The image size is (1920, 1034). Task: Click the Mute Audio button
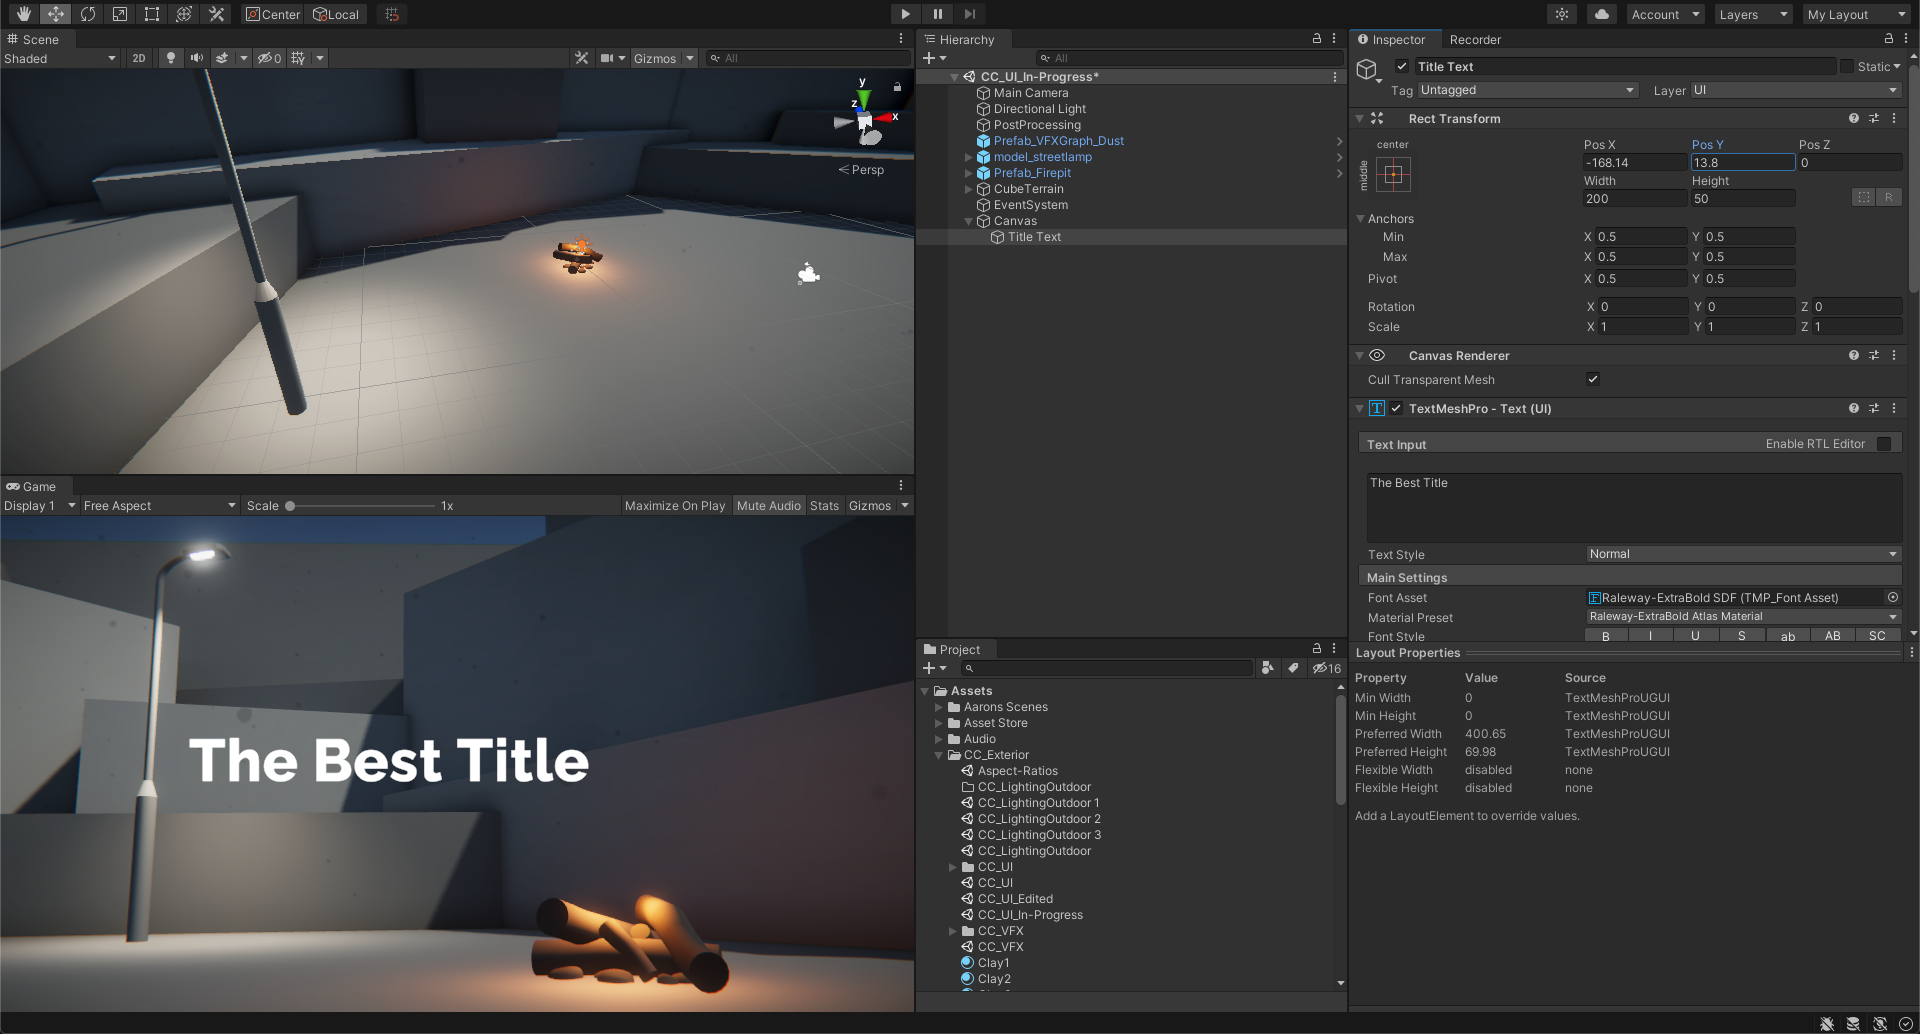[x=768, y=506]
